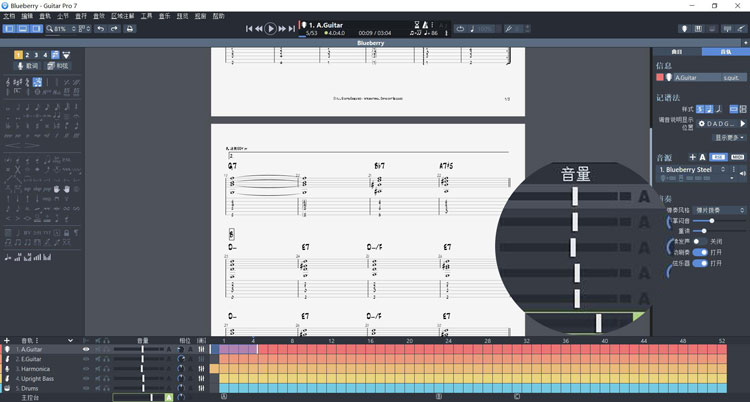Open the 歌词 (lyrics) microphone tool
The height and width of the screenshot is (402, 750).
28,66
